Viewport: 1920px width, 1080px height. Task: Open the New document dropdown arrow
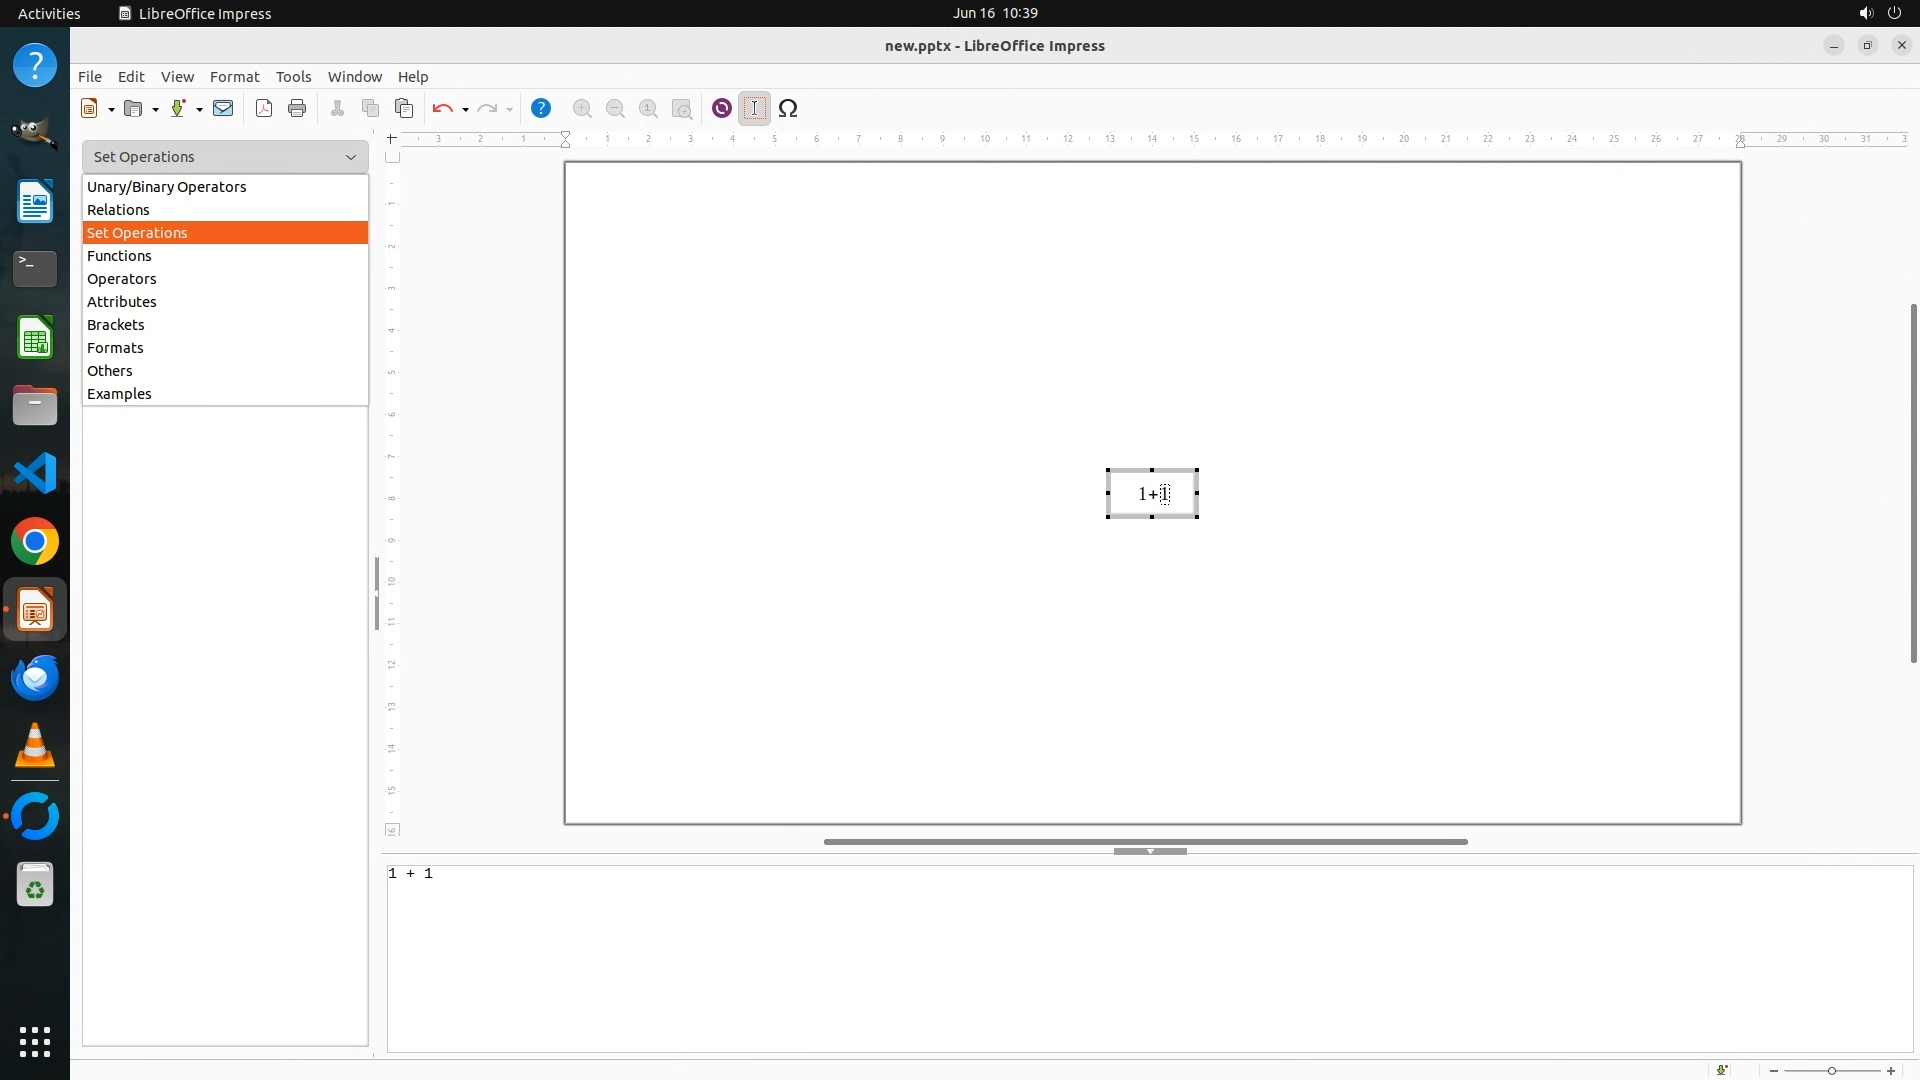point(111,109)
